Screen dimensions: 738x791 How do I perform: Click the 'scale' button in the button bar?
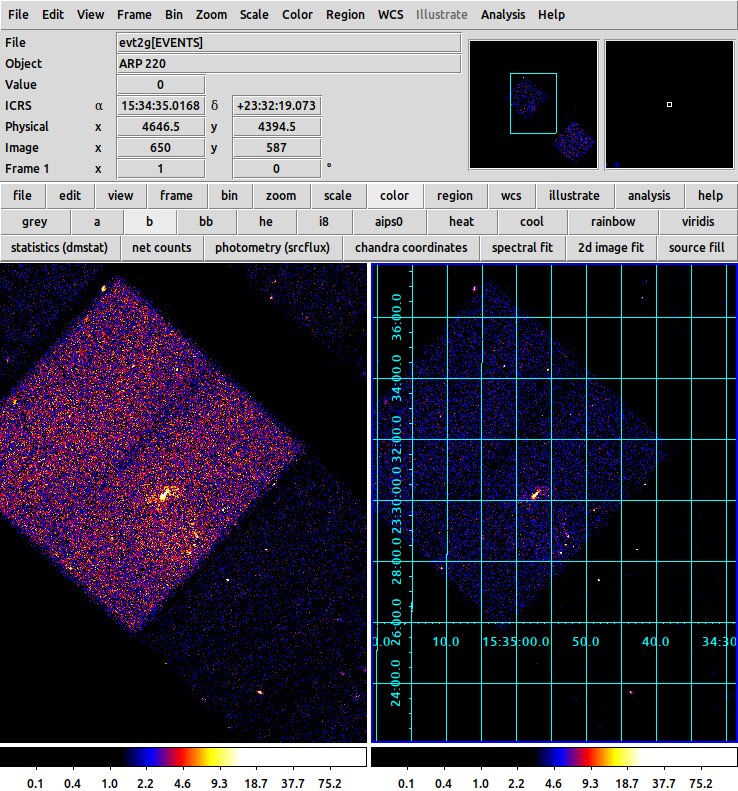click(x=337, y=196)
